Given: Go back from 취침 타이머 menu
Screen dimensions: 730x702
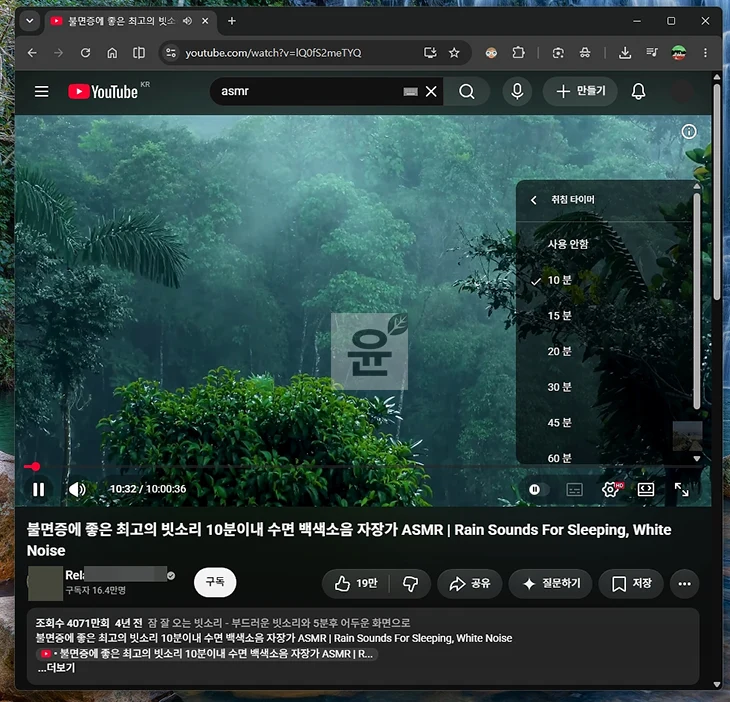Looking at the screenshot, I should tap(534, 200).
